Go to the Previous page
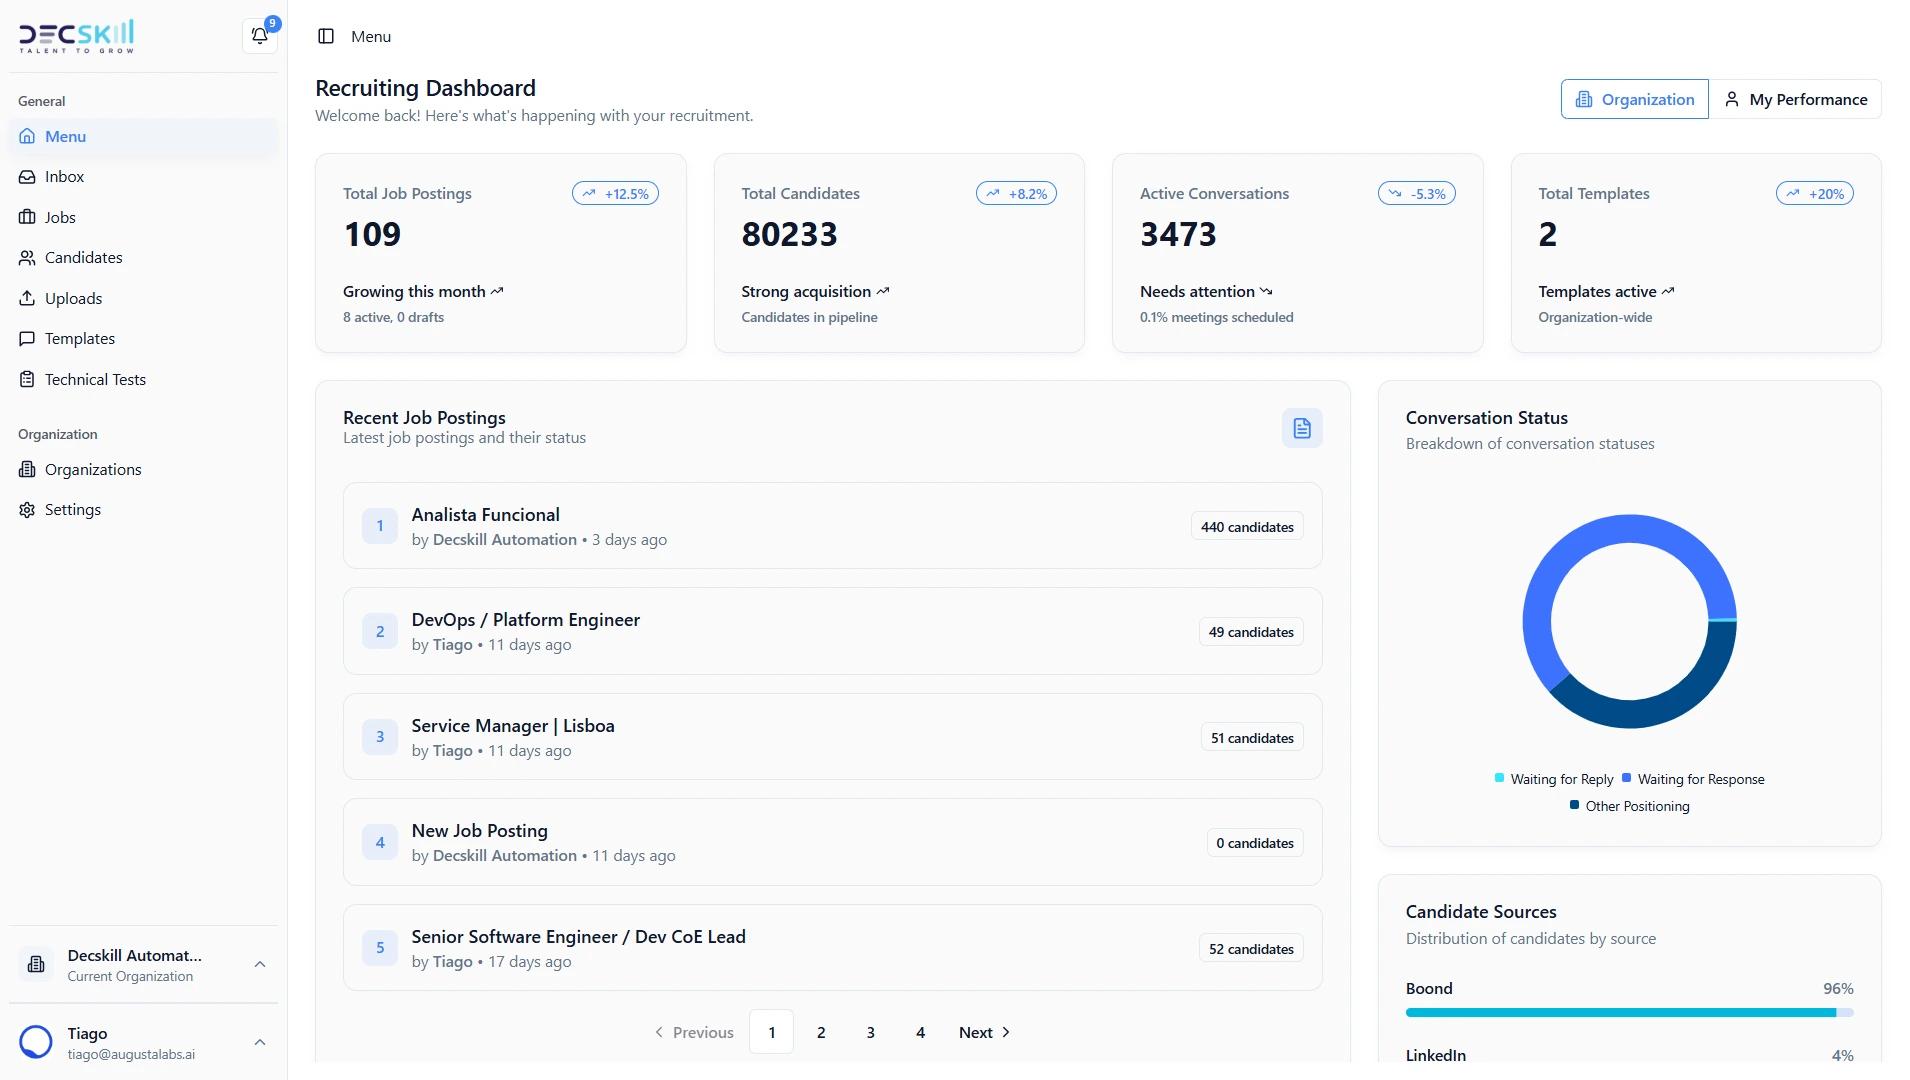Viewport: 1910px width, 1080px height. 694,1032
